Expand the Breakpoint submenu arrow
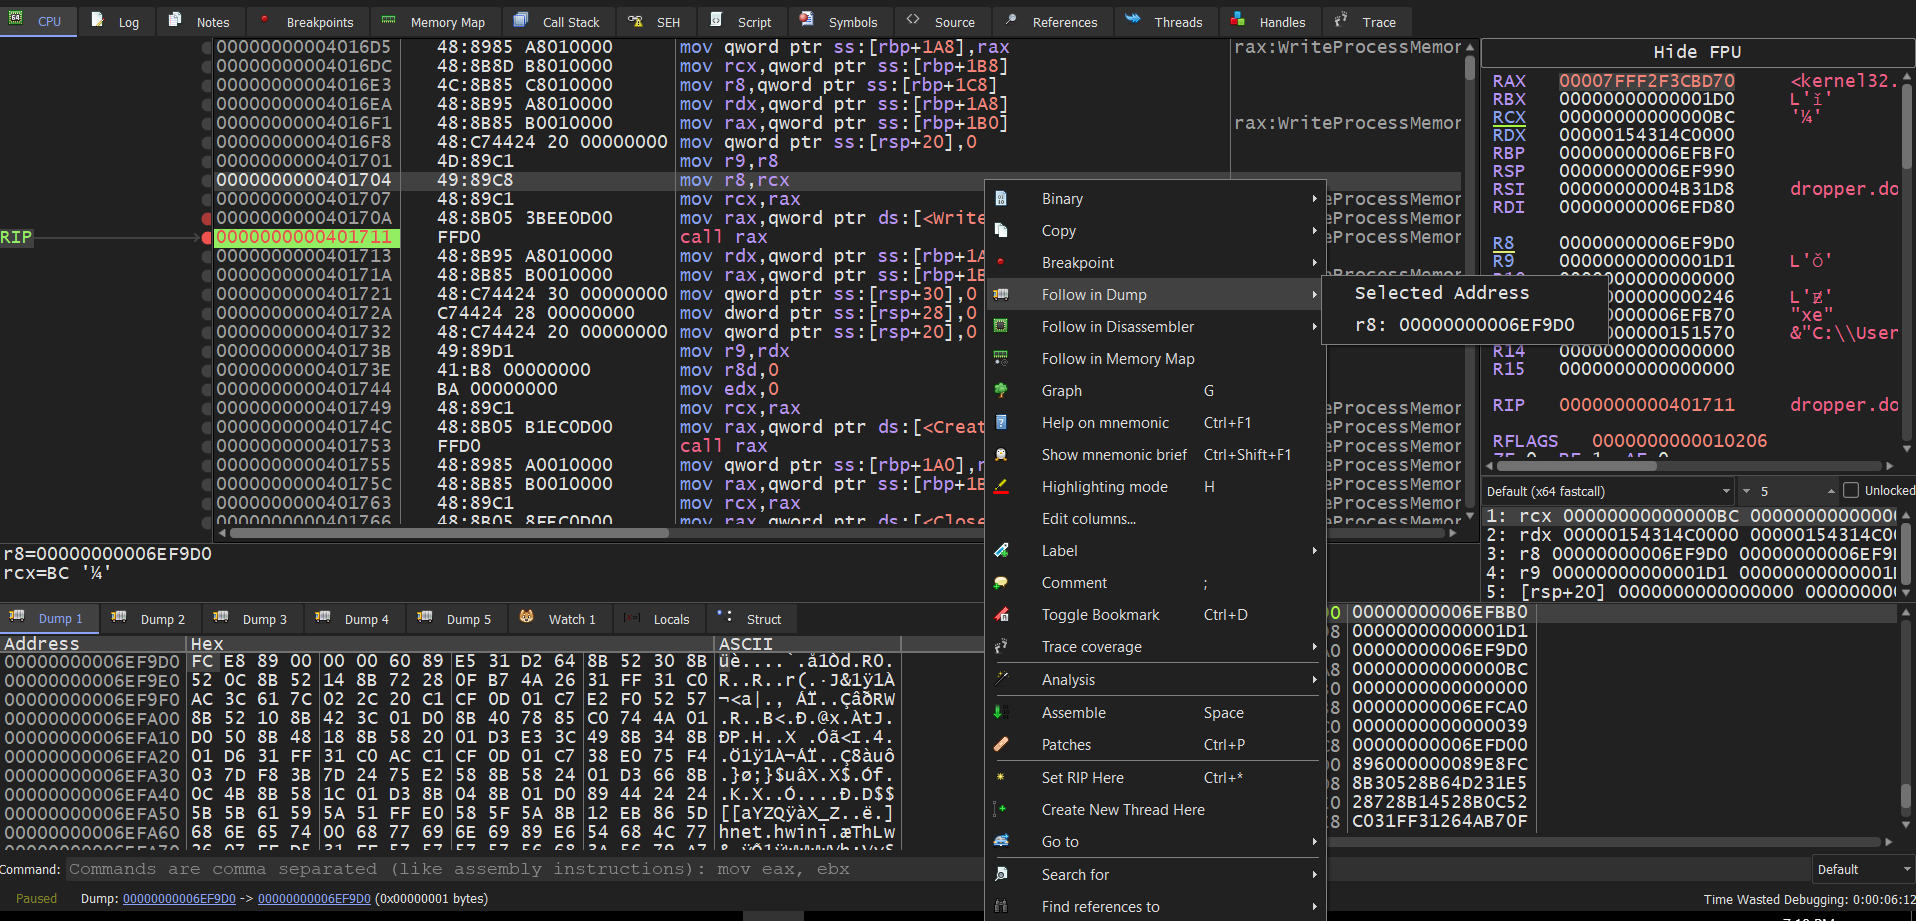This screenshot has height=921, width=1916. (1314, 263)
